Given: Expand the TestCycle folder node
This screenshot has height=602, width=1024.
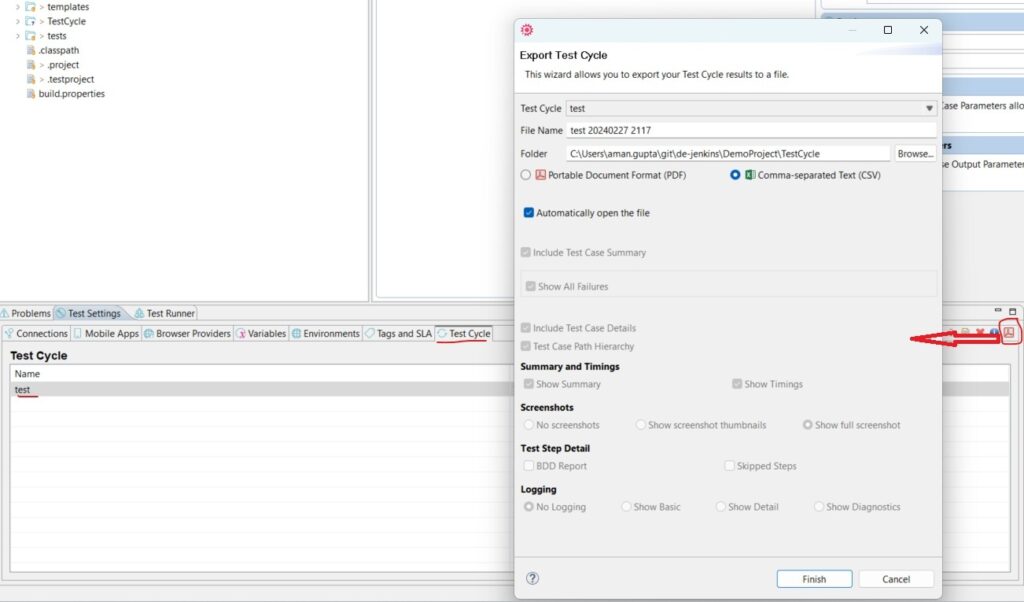Looking at the screenshot, I should point(18,21).
